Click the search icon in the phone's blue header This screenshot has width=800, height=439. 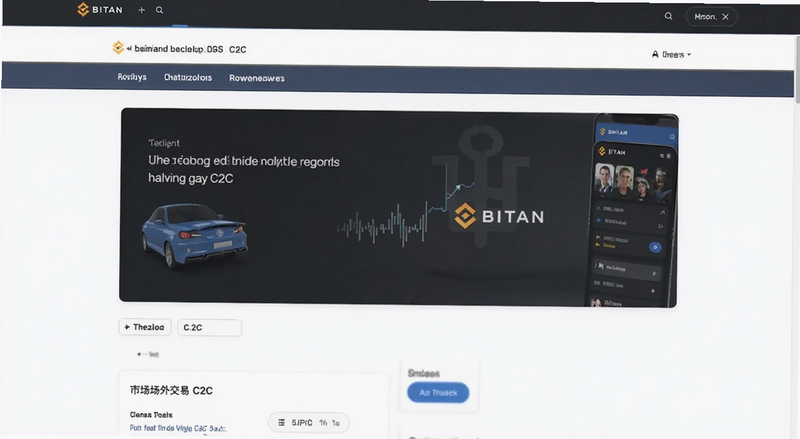point(672,136)
